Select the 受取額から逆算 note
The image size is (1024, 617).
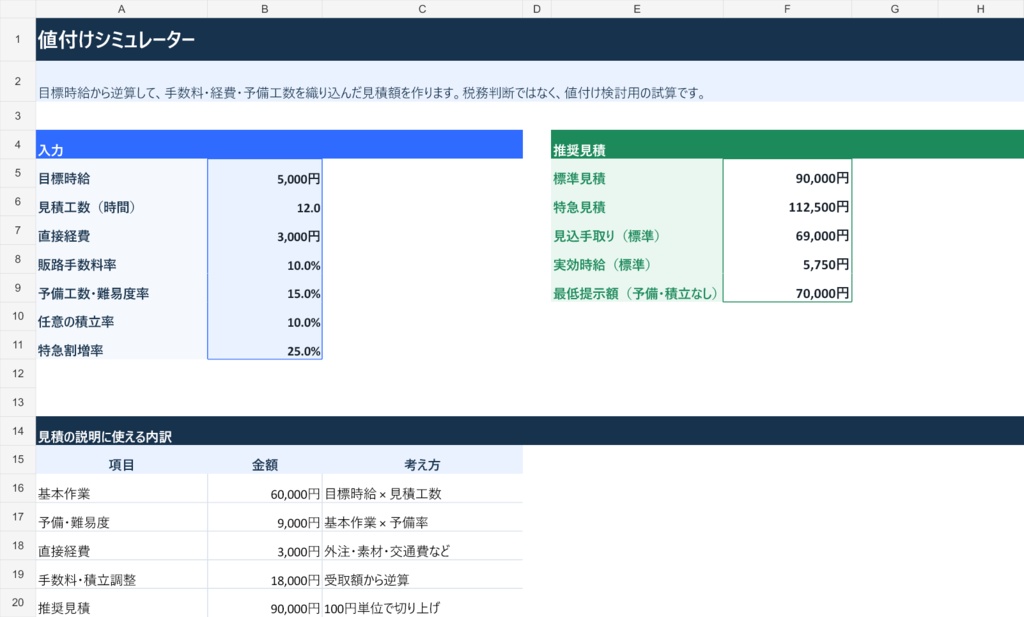pyautogui.click(x=422, y=575)
